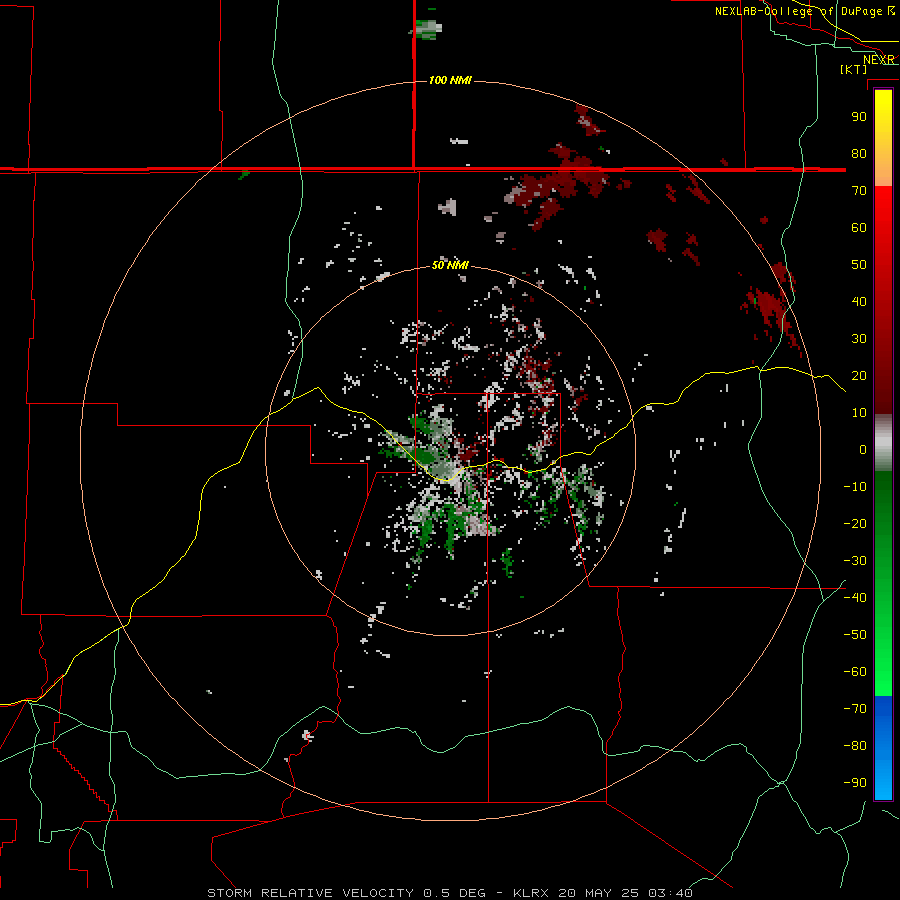900x900 pixels.
Task: Click the 70 knot scale label
Action: 859,191
